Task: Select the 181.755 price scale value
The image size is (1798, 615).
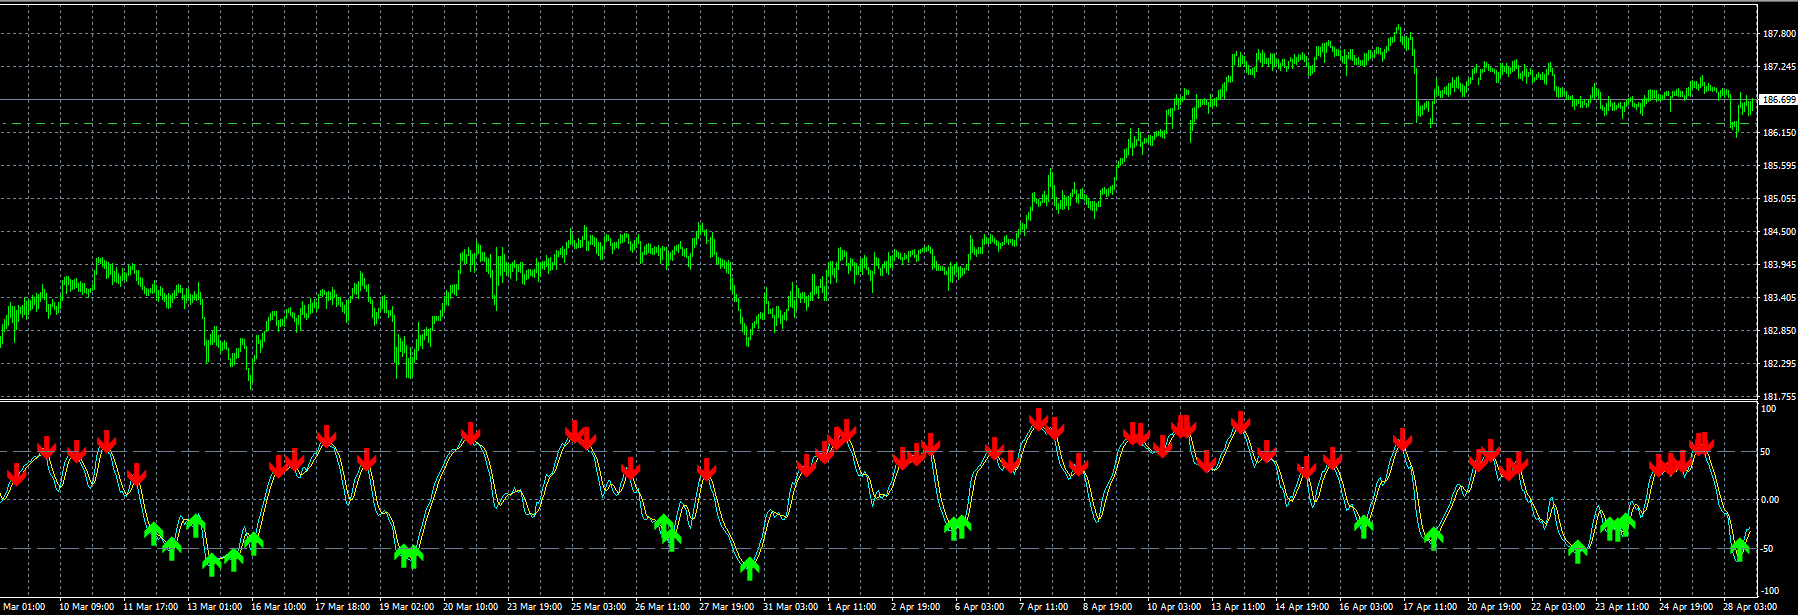Action: (x=1777, y=397)
